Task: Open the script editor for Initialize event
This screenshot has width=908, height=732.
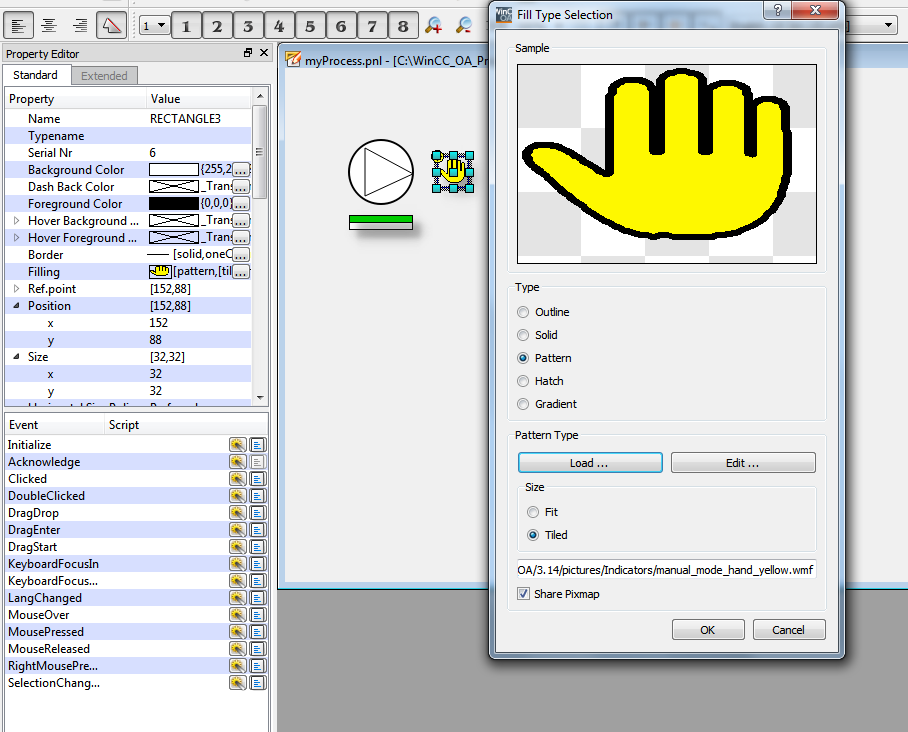Action: click(x=258, y=445)
